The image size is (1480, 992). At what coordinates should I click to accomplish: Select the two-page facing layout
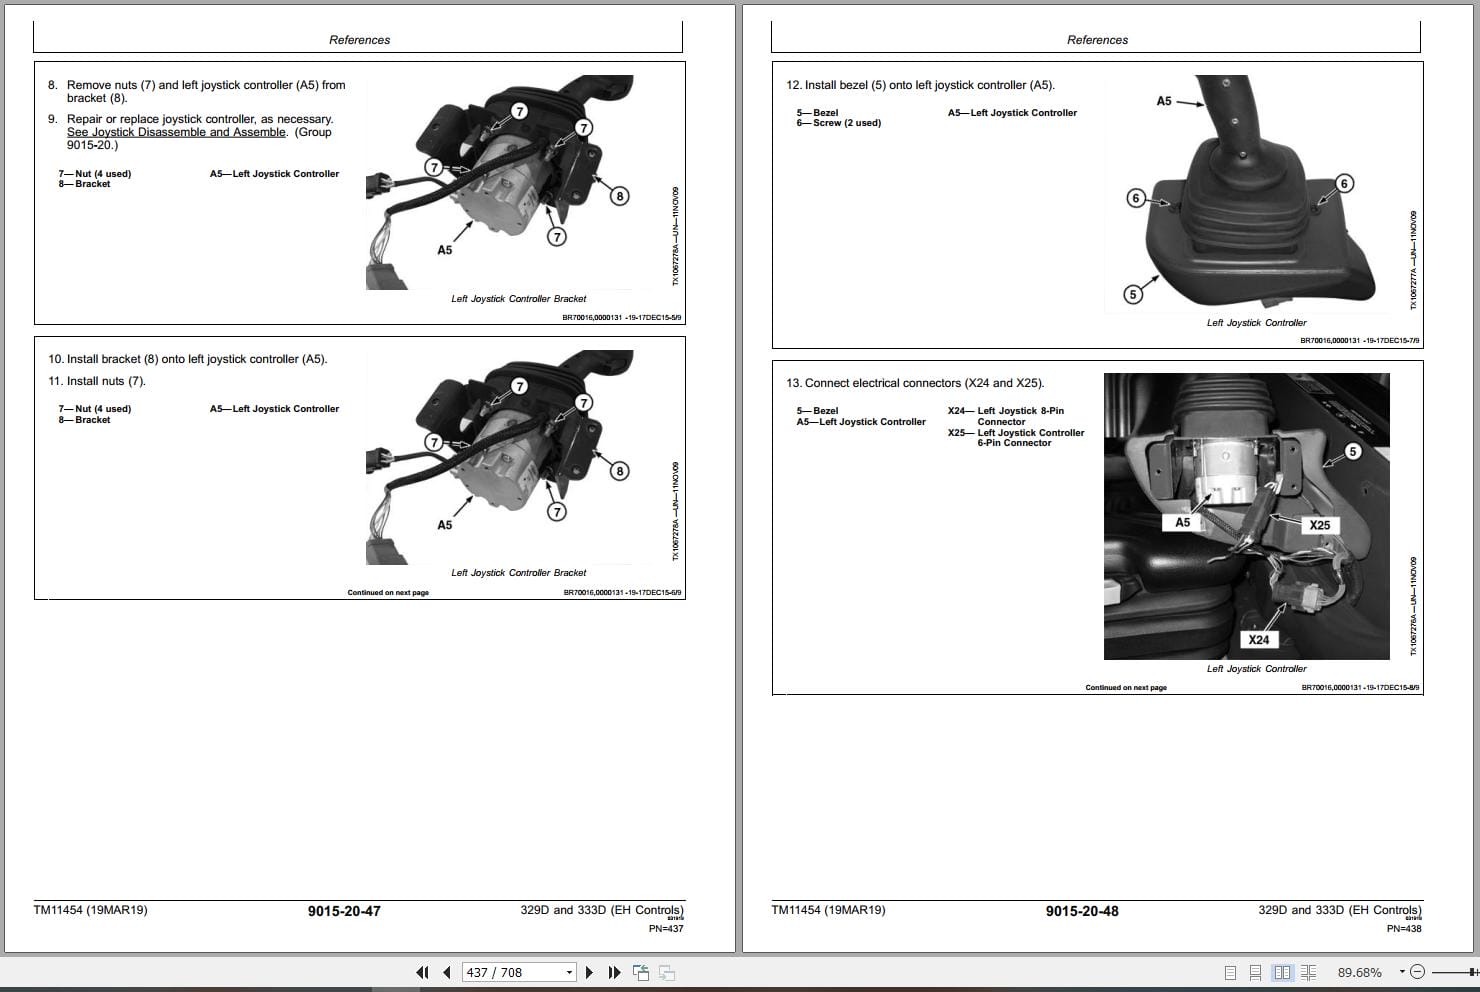tap(1282, 972)
